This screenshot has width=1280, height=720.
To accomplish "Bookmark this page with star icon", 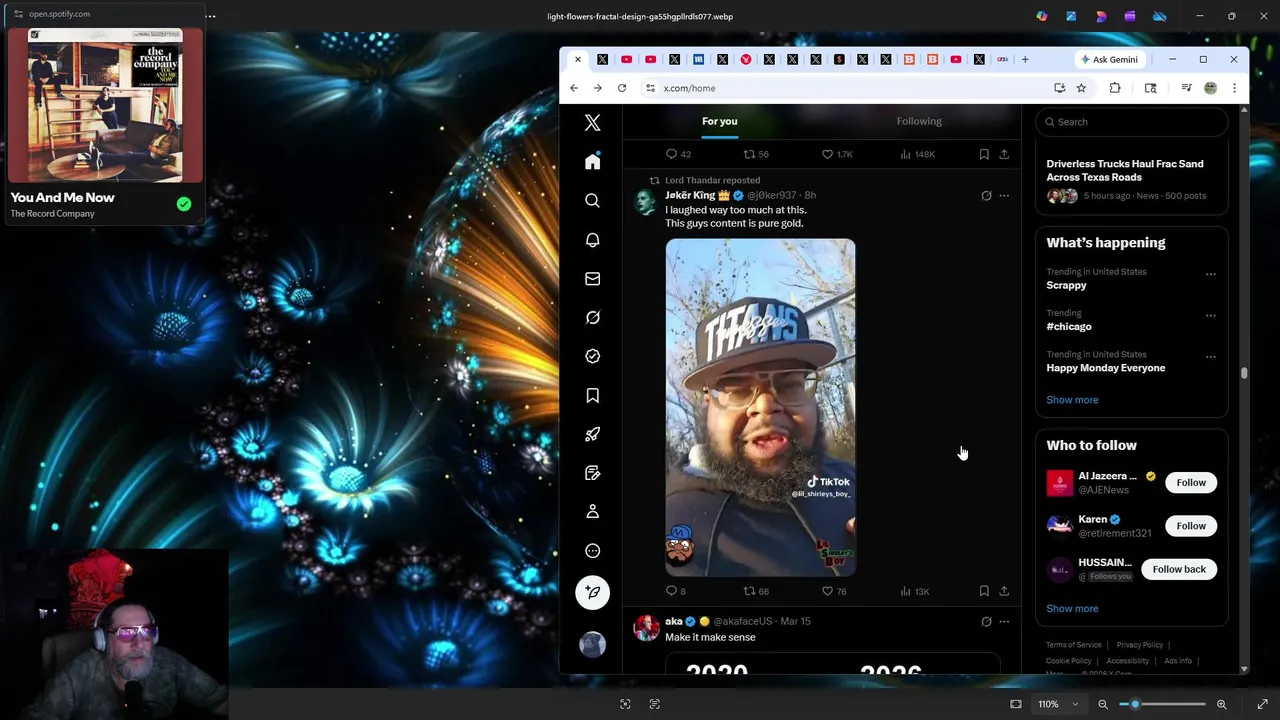I will coord(1081,88).
